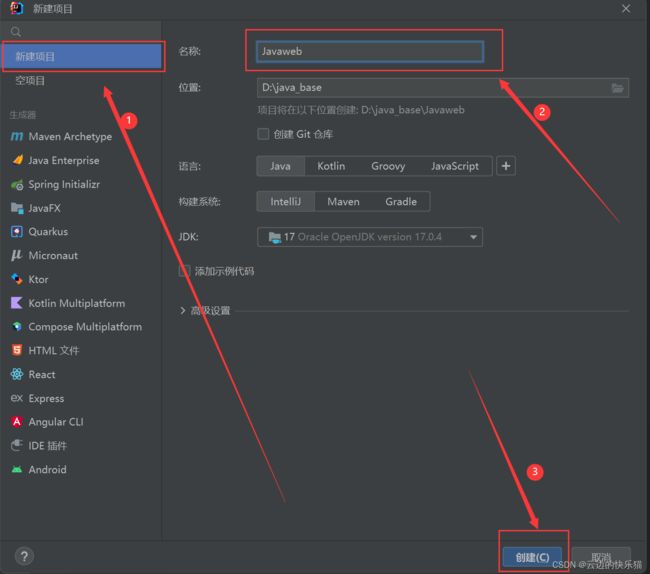Click the IDE plugin icon
The image size is (650, 574).
[x=17, y=446]
